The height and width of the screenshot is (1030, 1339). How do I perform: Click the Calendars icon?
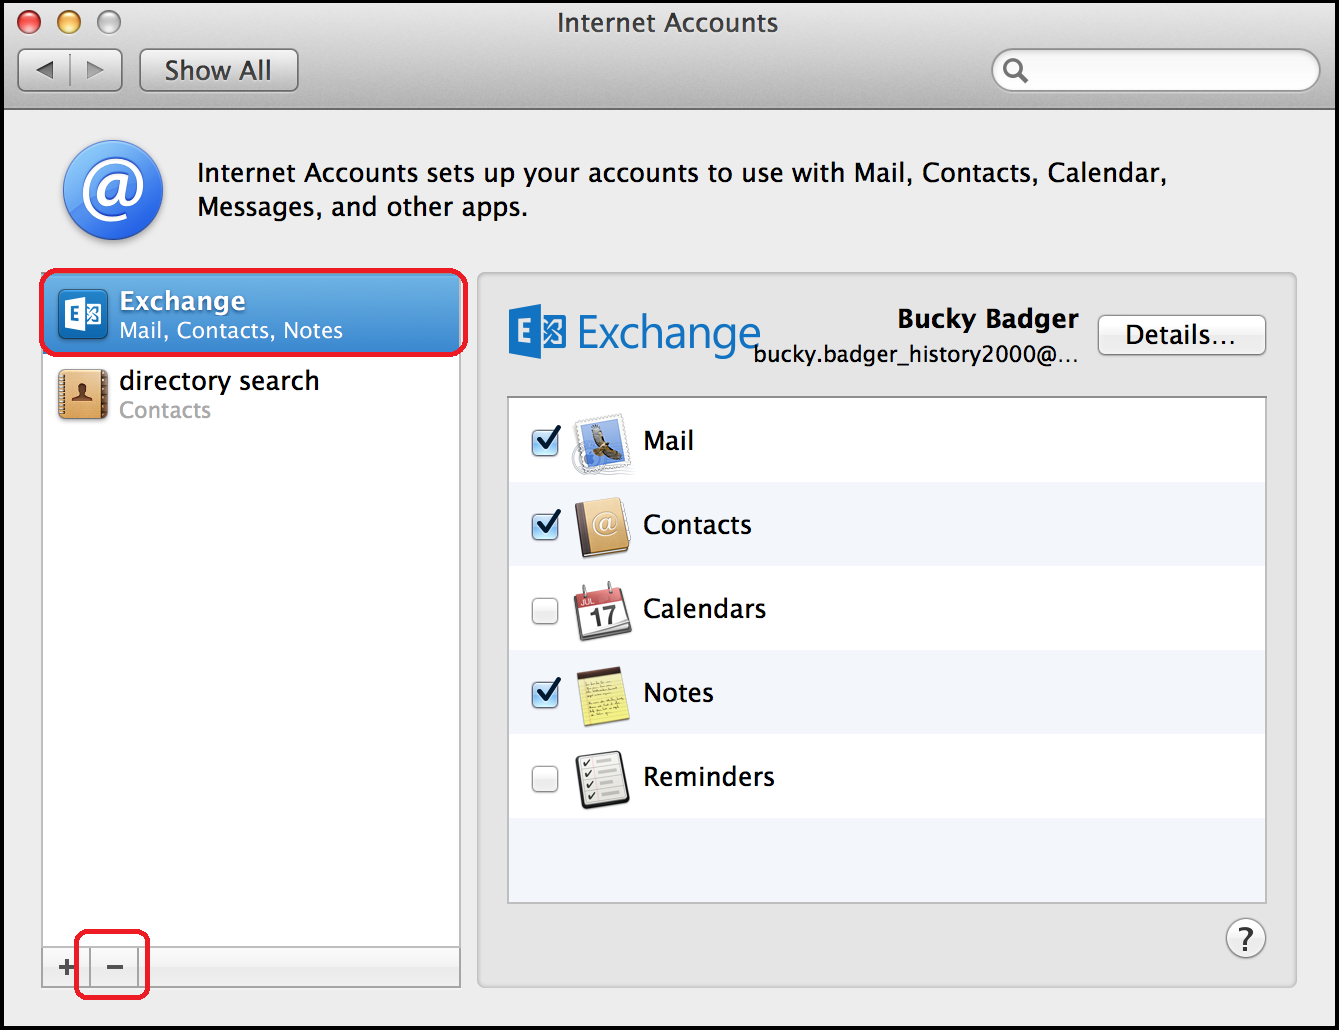click(602, 610)
